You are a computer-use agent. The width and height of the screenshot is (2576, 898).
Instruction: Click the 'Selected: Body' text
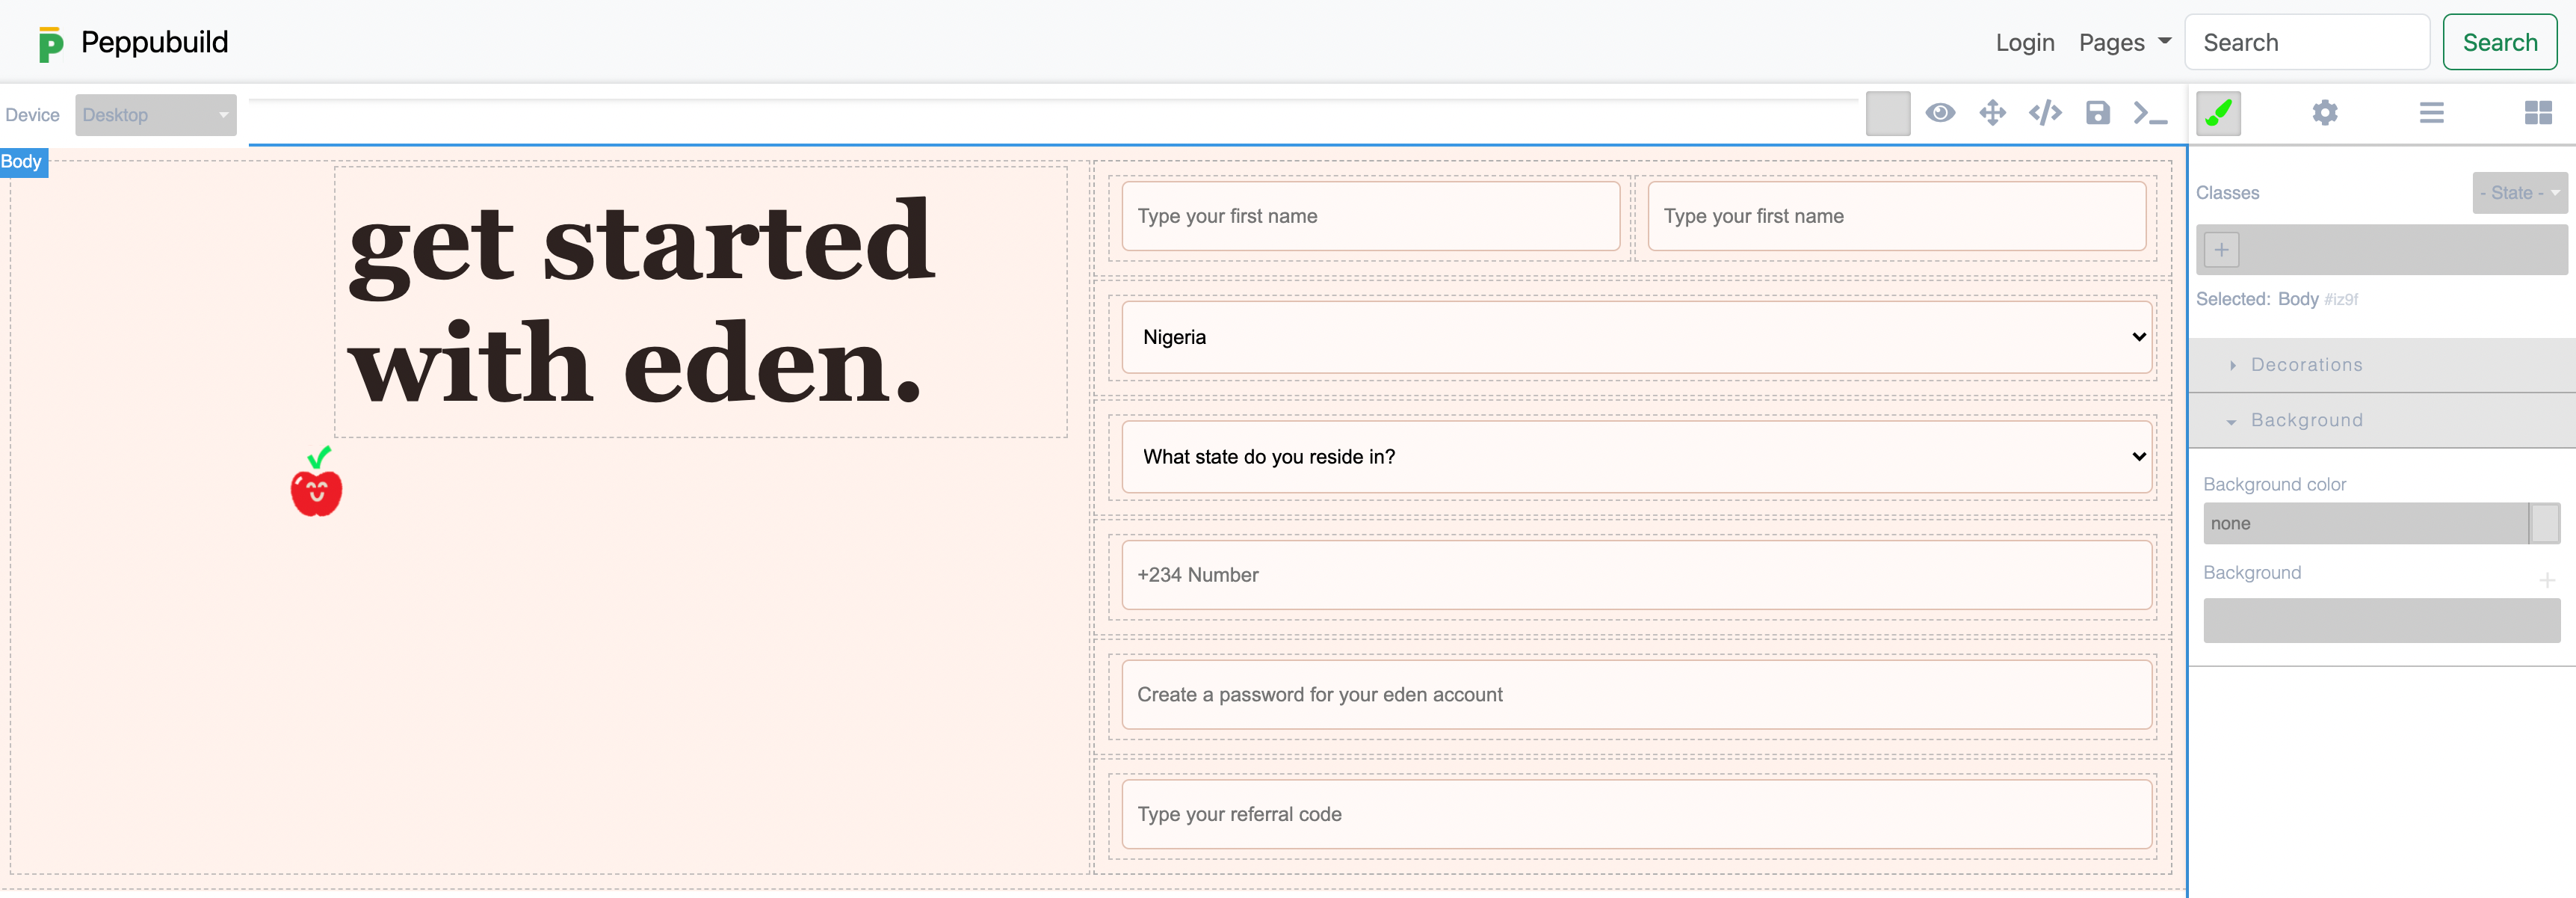2256,299
